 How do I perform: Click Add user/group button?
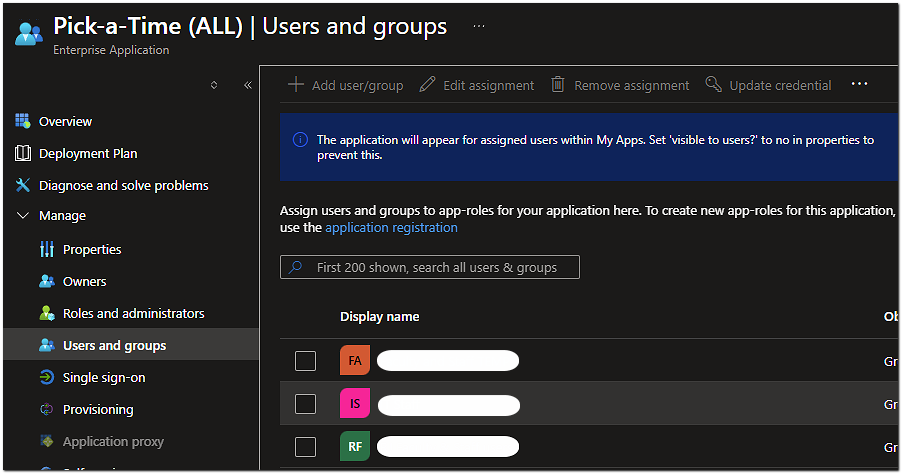click(346, 85)
